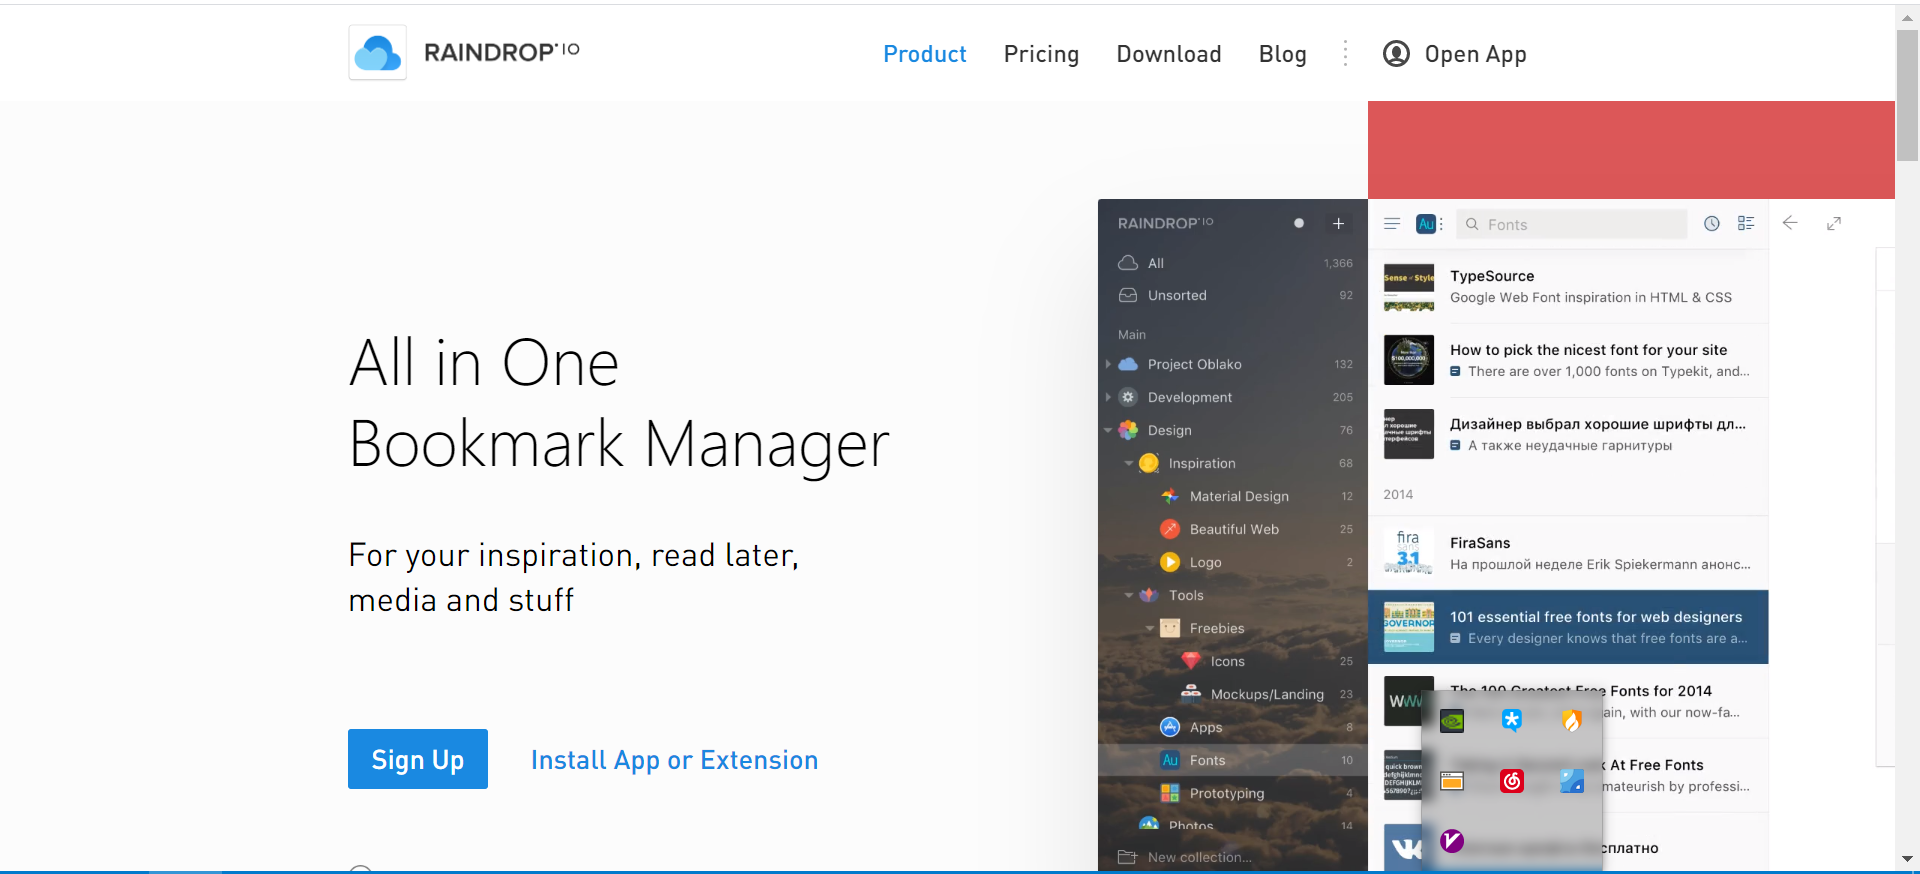Click the RAINDROP.IO wordmark in page header
This screenshot has width=1920, height=874.
[x=502, y=52]
